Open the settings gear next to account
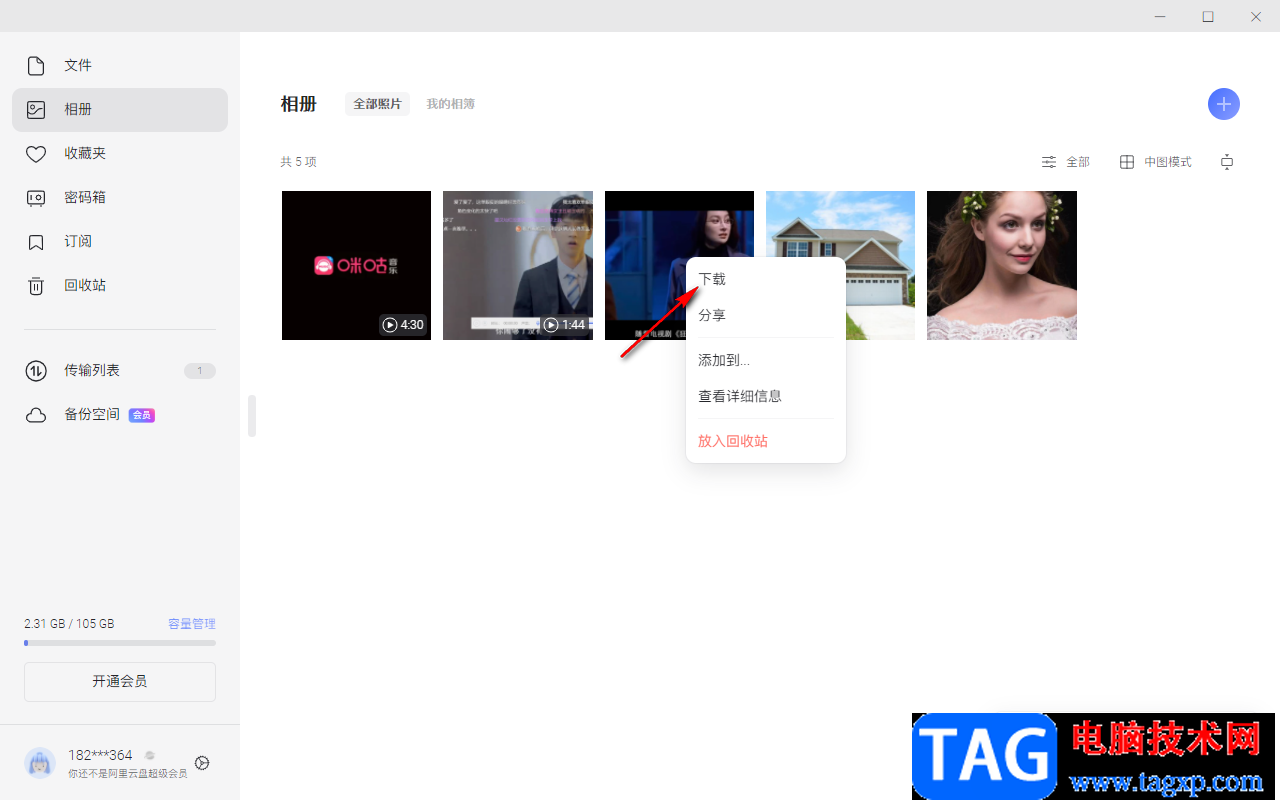Image resolution: width=1280 pixels, height=800 pixels. coord(202,763)
